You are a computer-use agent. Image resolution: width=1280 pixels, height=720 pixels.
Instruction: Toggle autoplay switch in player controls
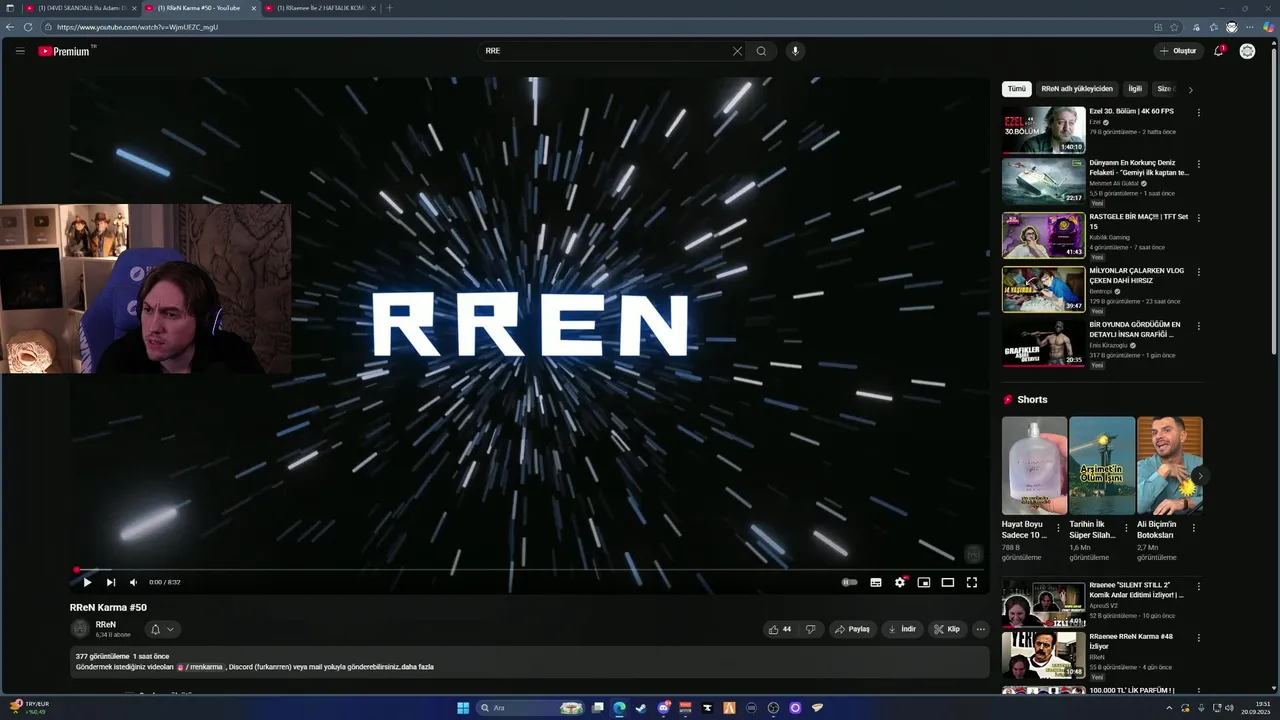click(x=849, y=582)
